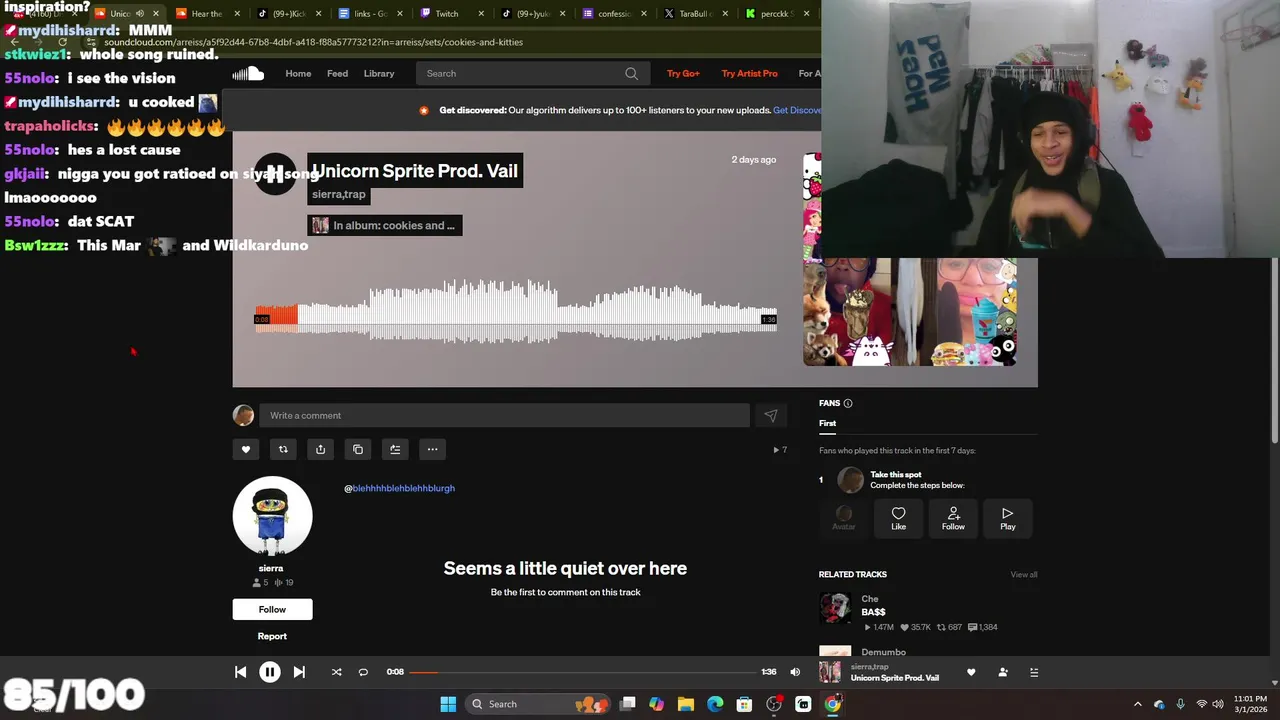The height and width of the screenshot is (720, 1280).
Task: Seek on the bottom playback progress bar
Action: coord(583,672)
